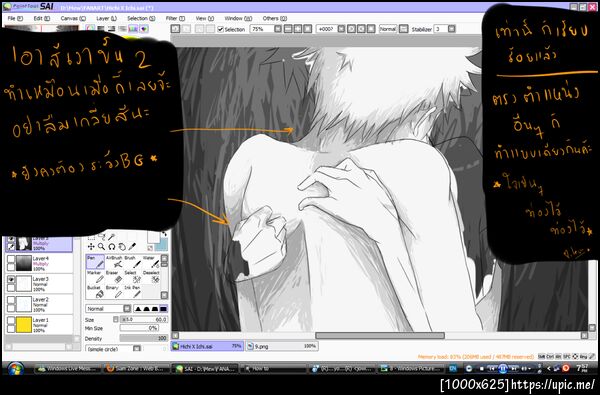This screenshot has height=395, width=600.
Task: Open the Windows Picture taskbar button
Action: 411,369
